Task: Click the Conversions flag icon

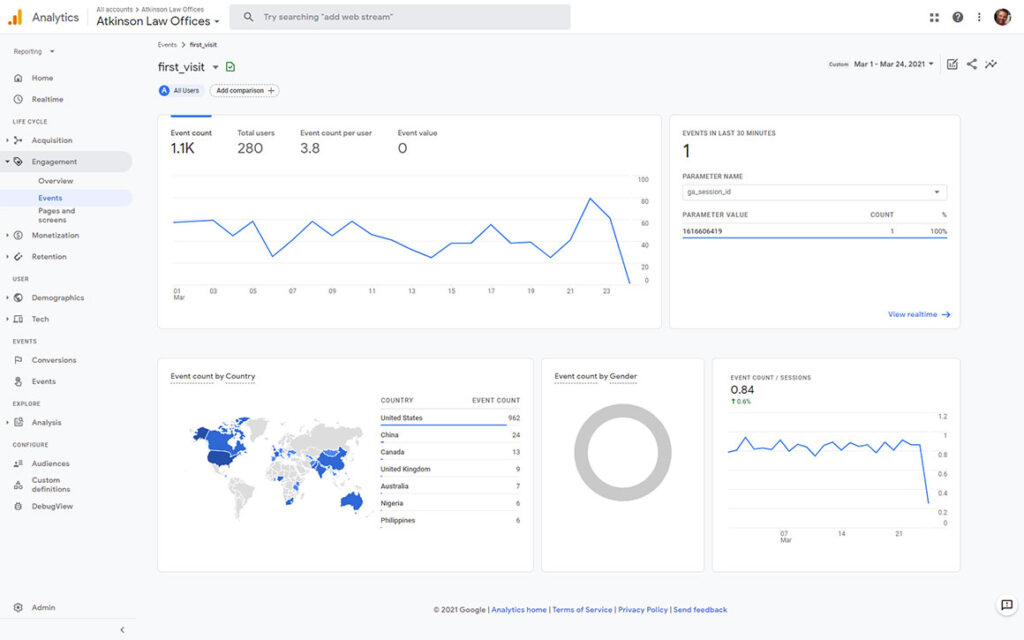Action: 18,360
